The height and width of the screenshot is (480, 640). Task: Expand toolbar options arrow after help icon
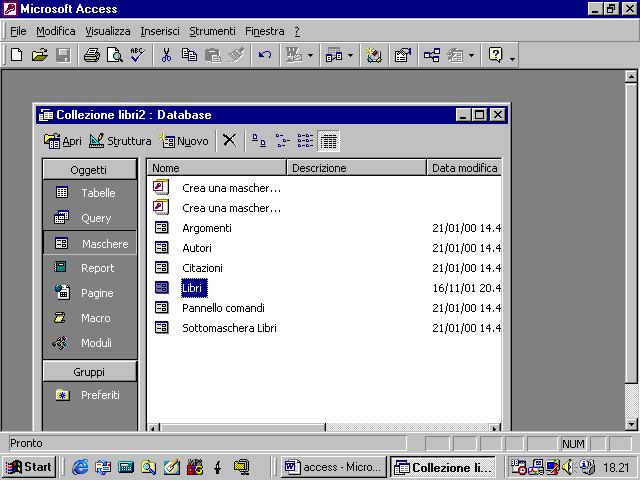click(512, 59)
